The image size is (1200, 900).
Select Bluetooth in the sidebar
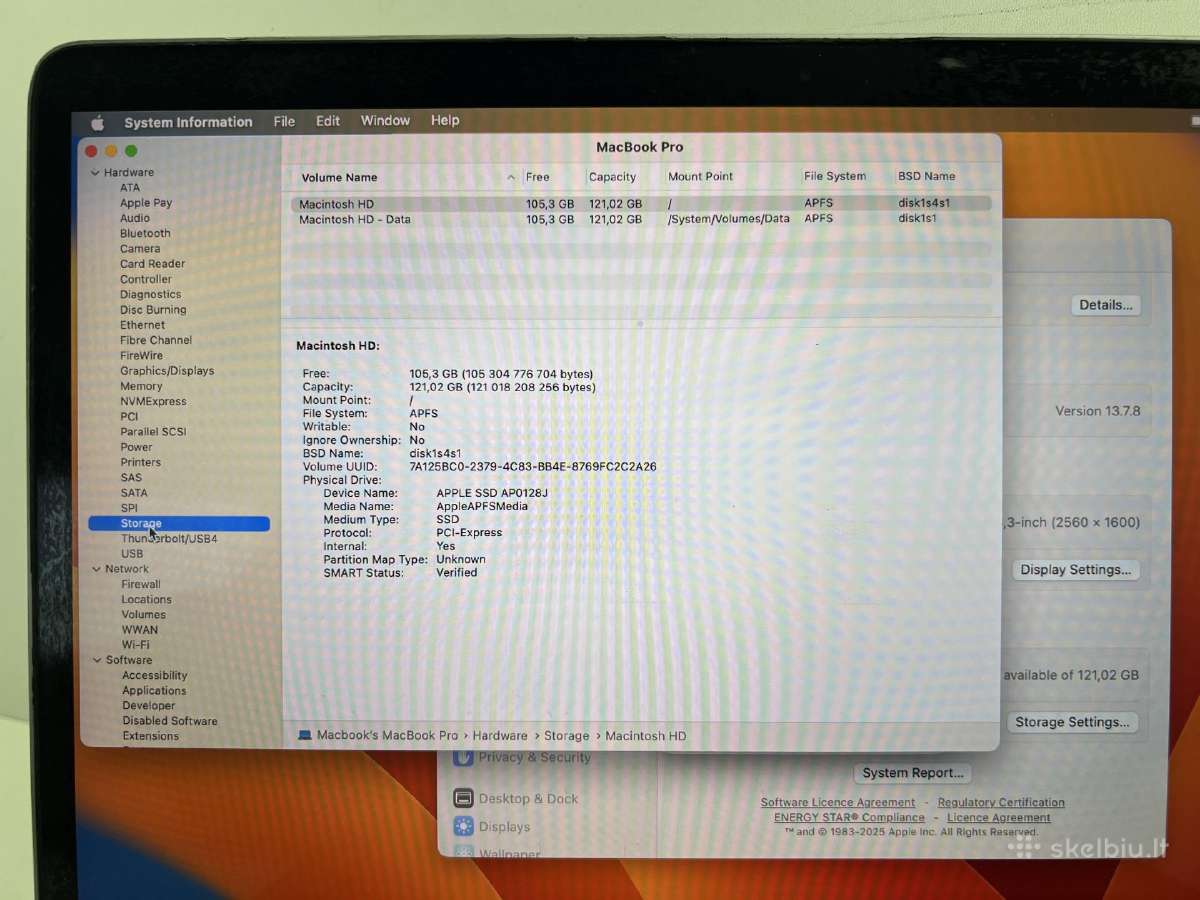145,233
